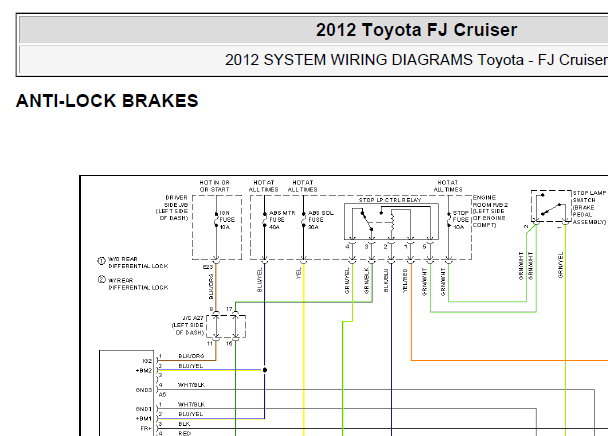Click pin number '11' below J/C A27
The height and width of the screenshot is (436, 608).
210,344
